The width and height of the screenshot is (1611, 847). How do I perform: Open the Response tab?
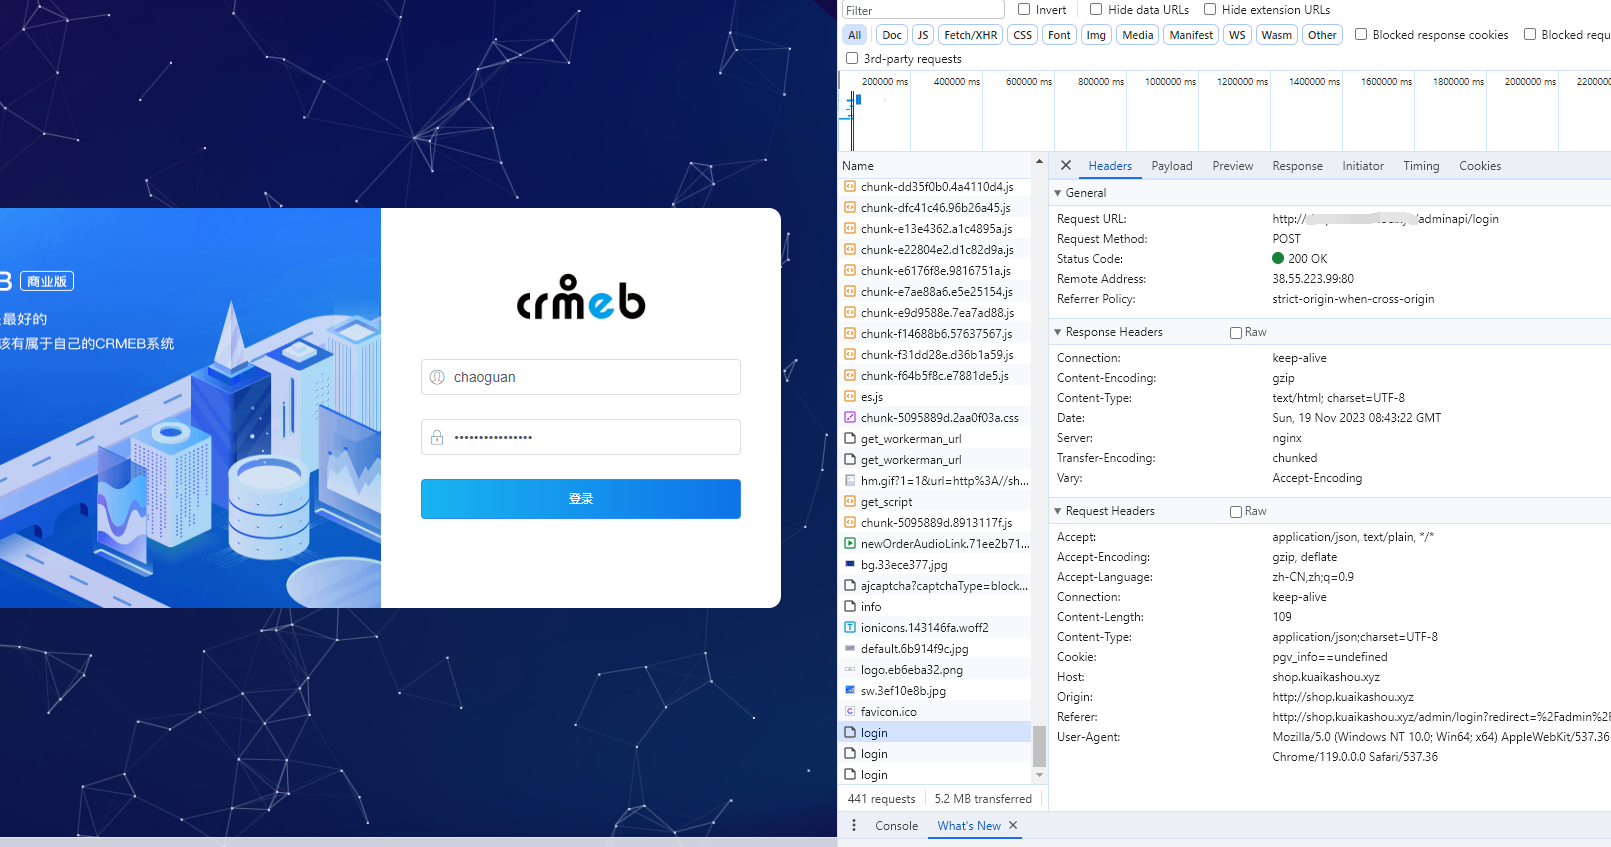click(1297, 166)
